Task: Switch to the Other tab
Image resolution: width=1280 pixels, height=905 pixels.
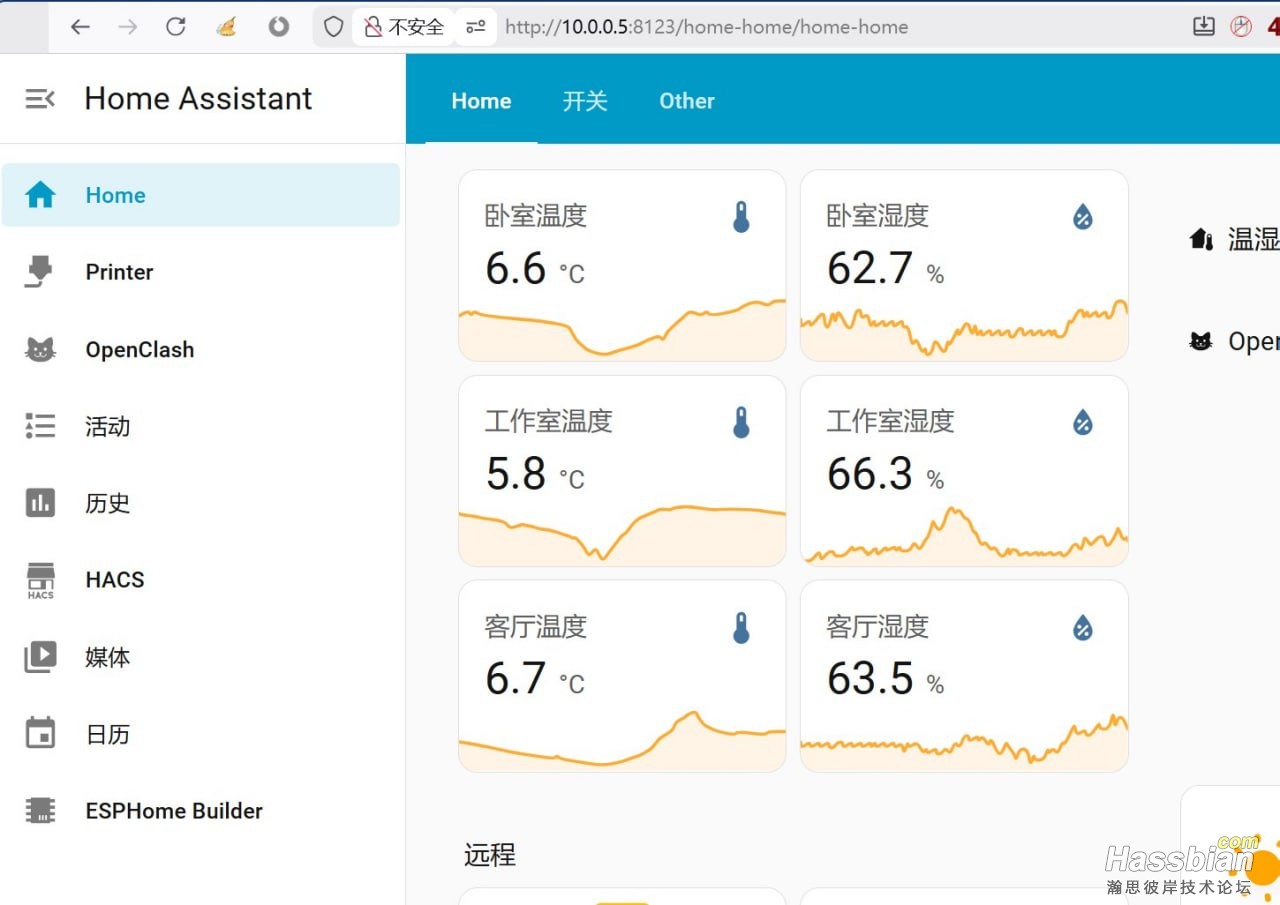Action: coord(686,101)
